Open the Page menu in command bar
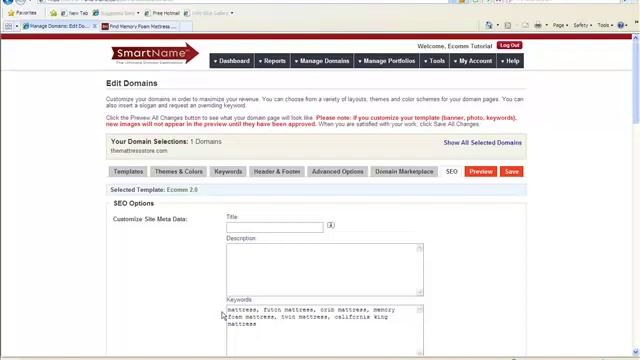The image size is (640, 360). tap(560, 25)
